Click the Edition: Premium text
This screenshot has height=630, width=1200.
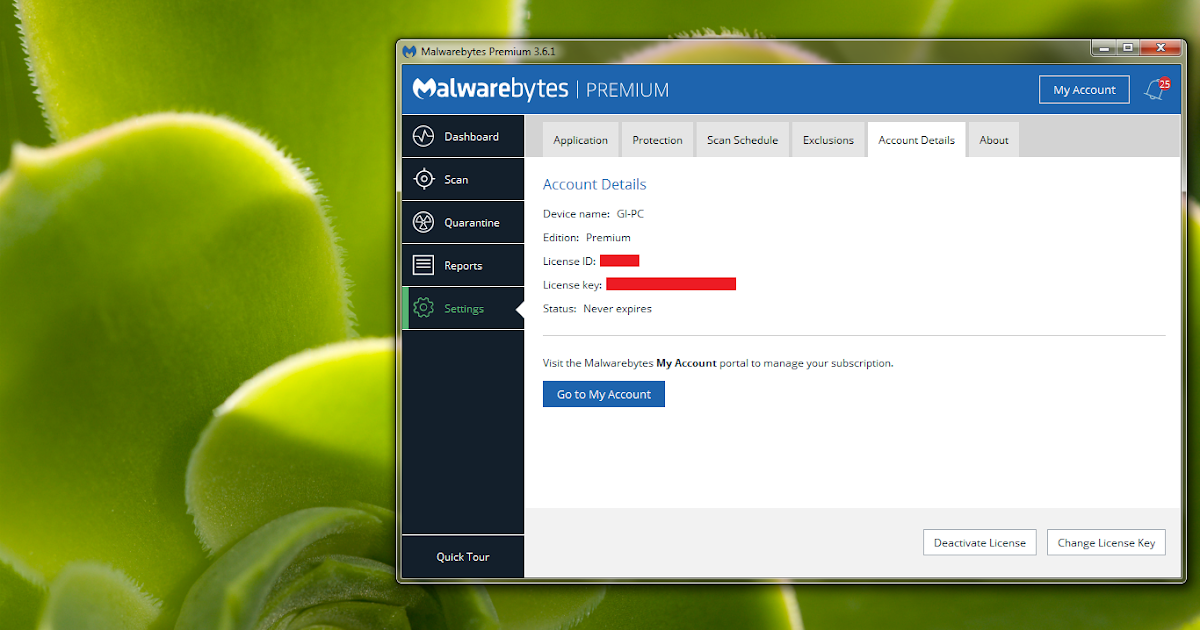tap(586, 238)
